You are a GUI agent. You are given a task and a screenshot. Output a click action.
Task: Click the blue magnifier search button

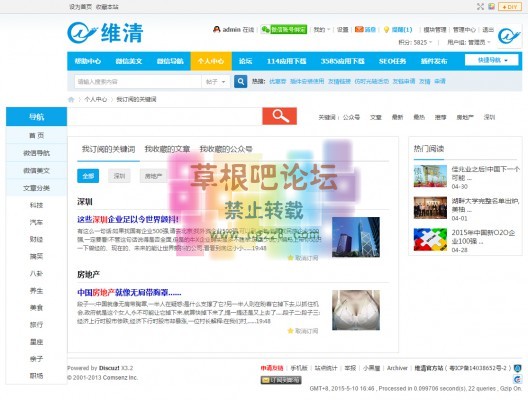coord(240,81)
